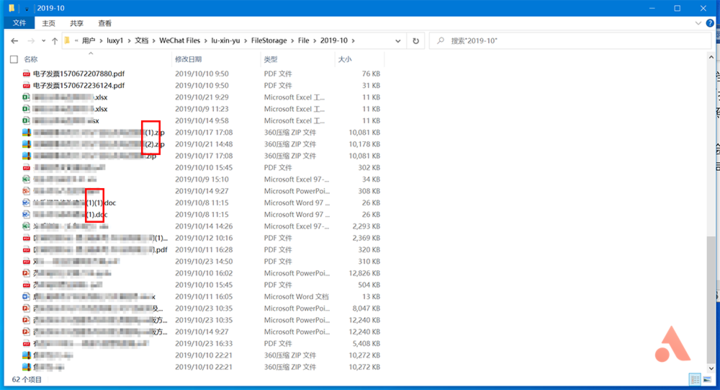Image resolution: width=720 pixels, height=390 pixels.
Task: Open the quick access toolbar dropdown in title bar
Action: tap(26, 8)
